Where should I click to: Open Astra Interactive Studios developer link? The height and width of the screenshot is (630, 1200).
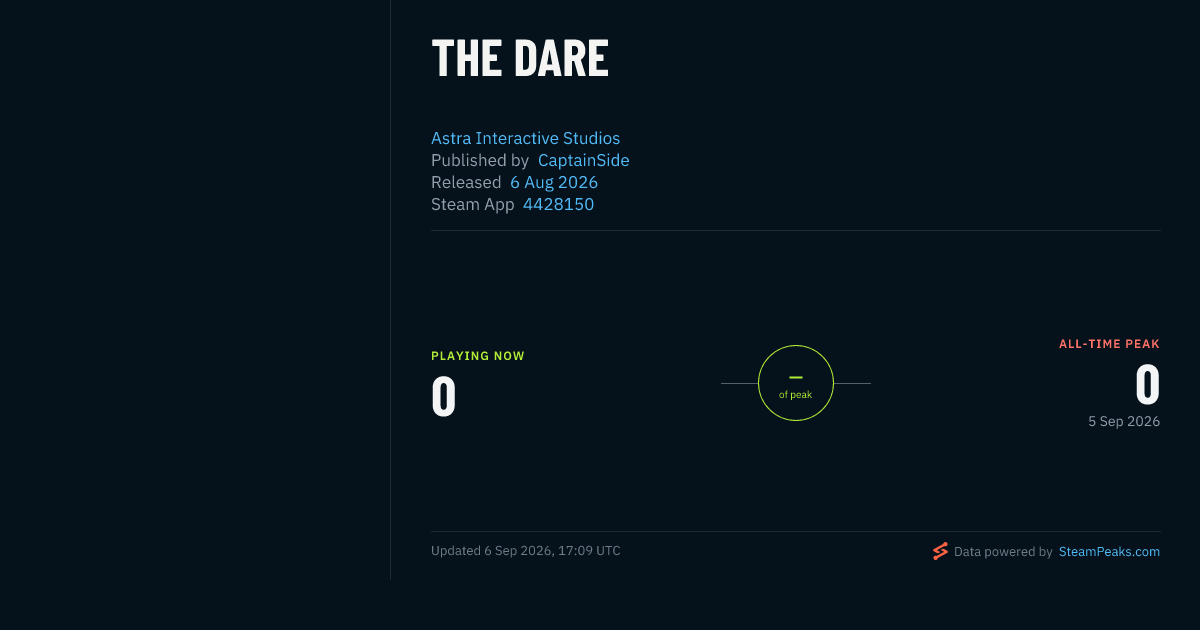pos(525,138)
